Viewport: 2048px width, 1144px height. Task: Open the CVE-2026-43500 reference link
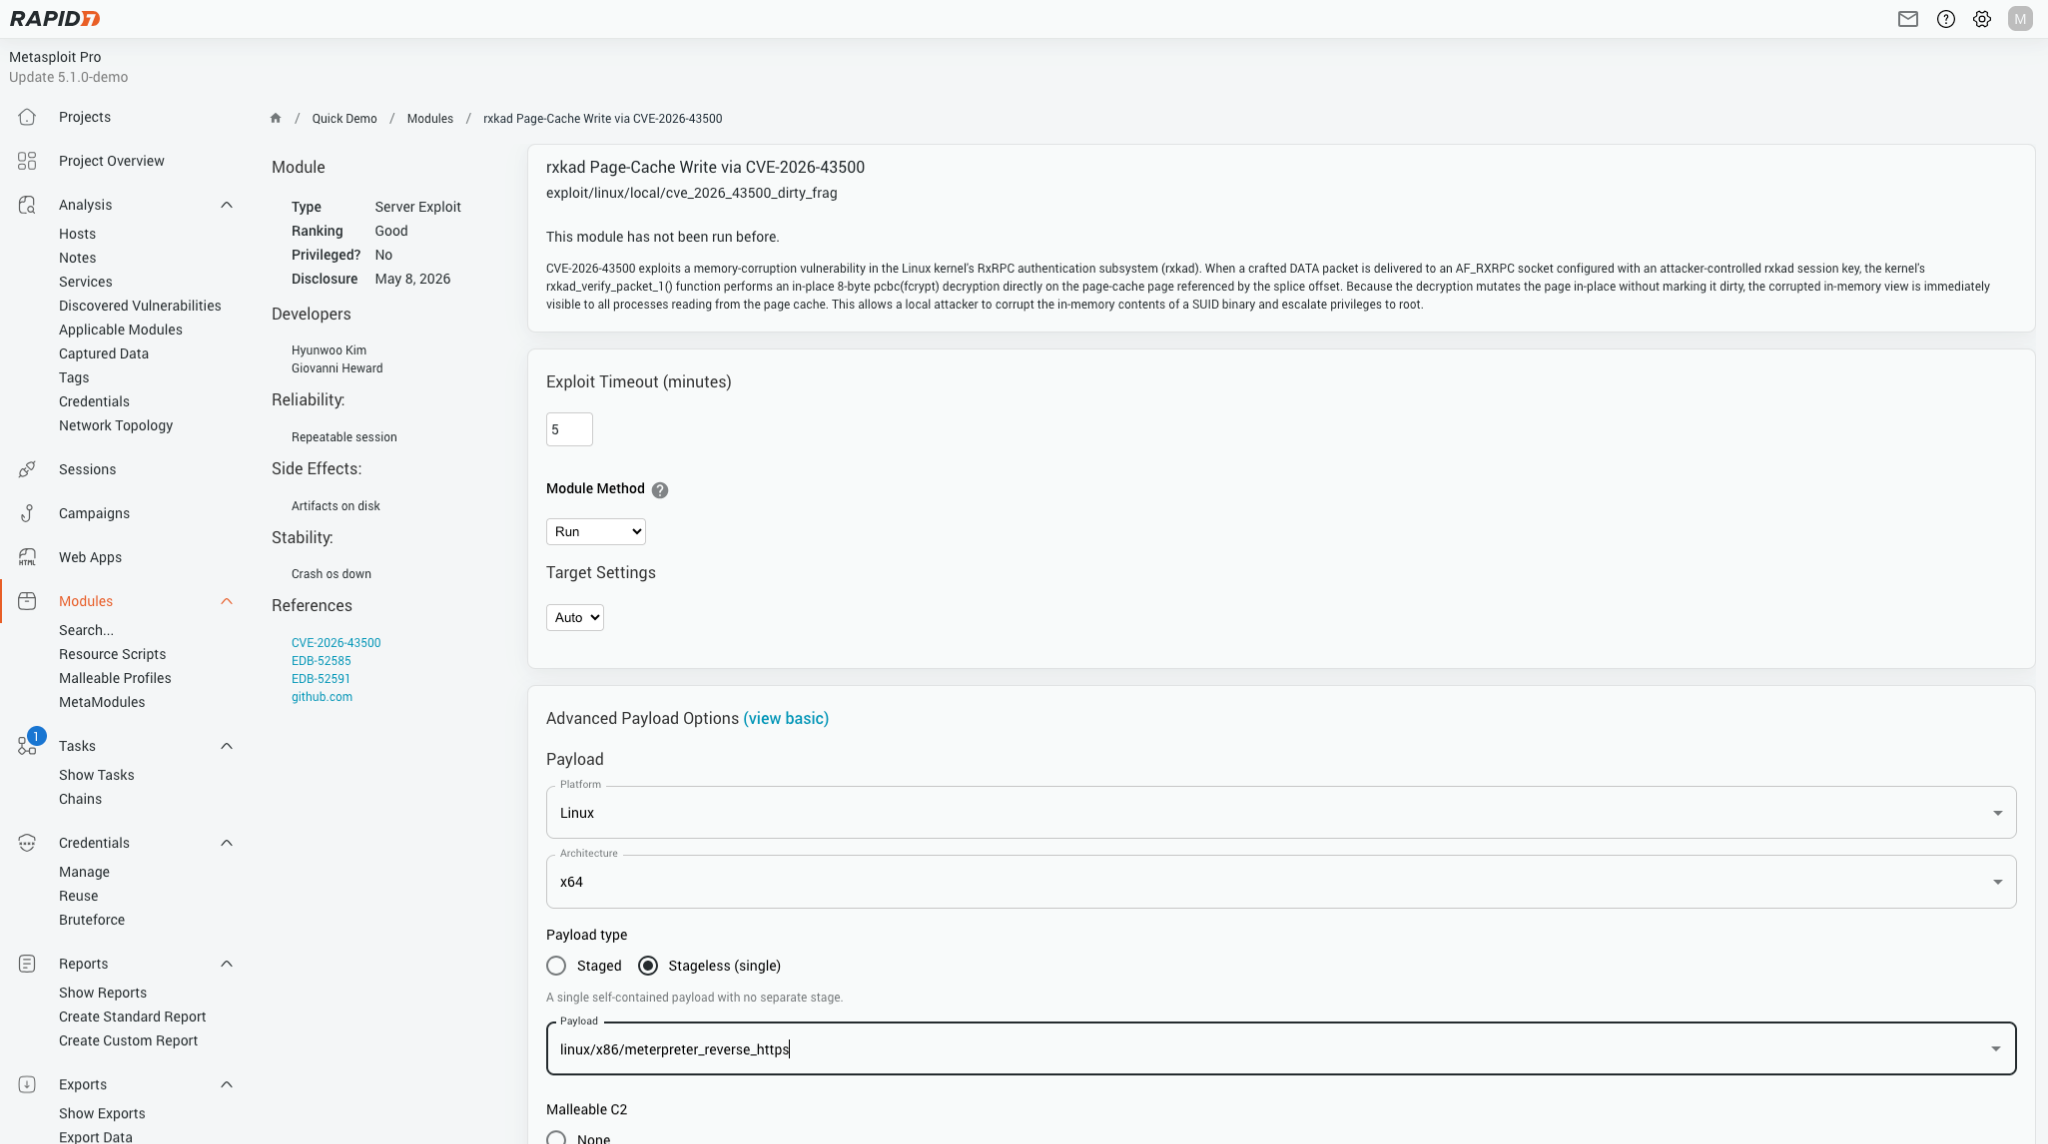336,643
